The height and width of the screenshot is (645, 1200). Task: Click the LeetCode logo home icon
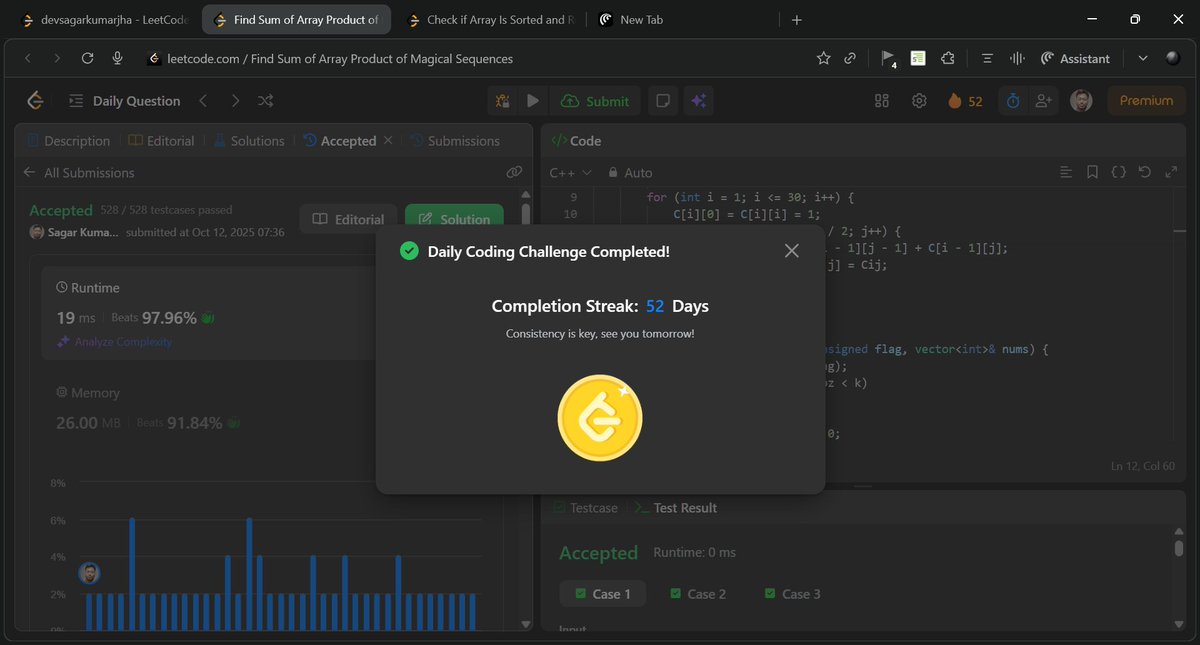36,100
